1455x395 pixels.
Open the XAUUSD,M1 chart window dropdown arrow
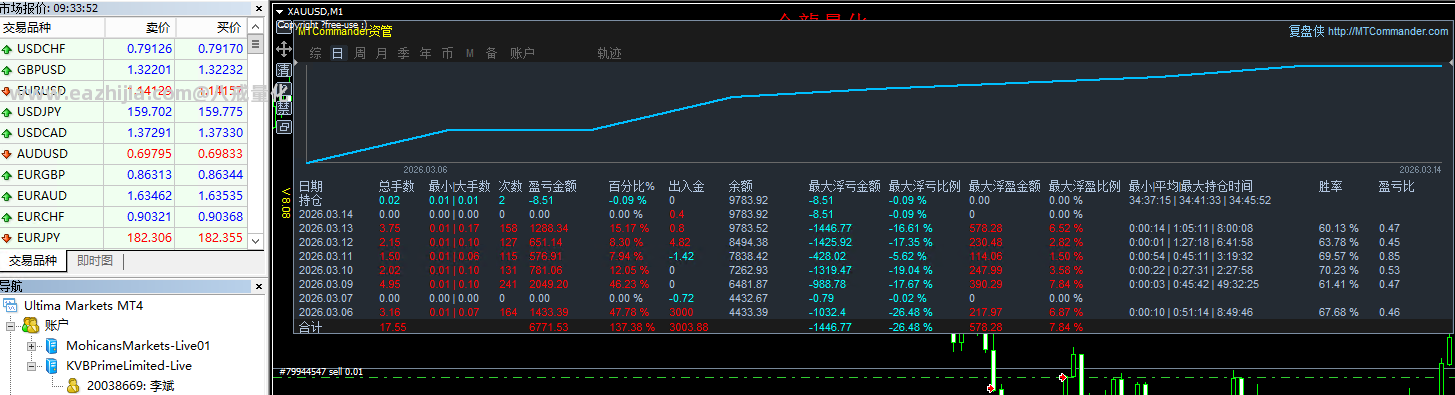pos(279,11)
